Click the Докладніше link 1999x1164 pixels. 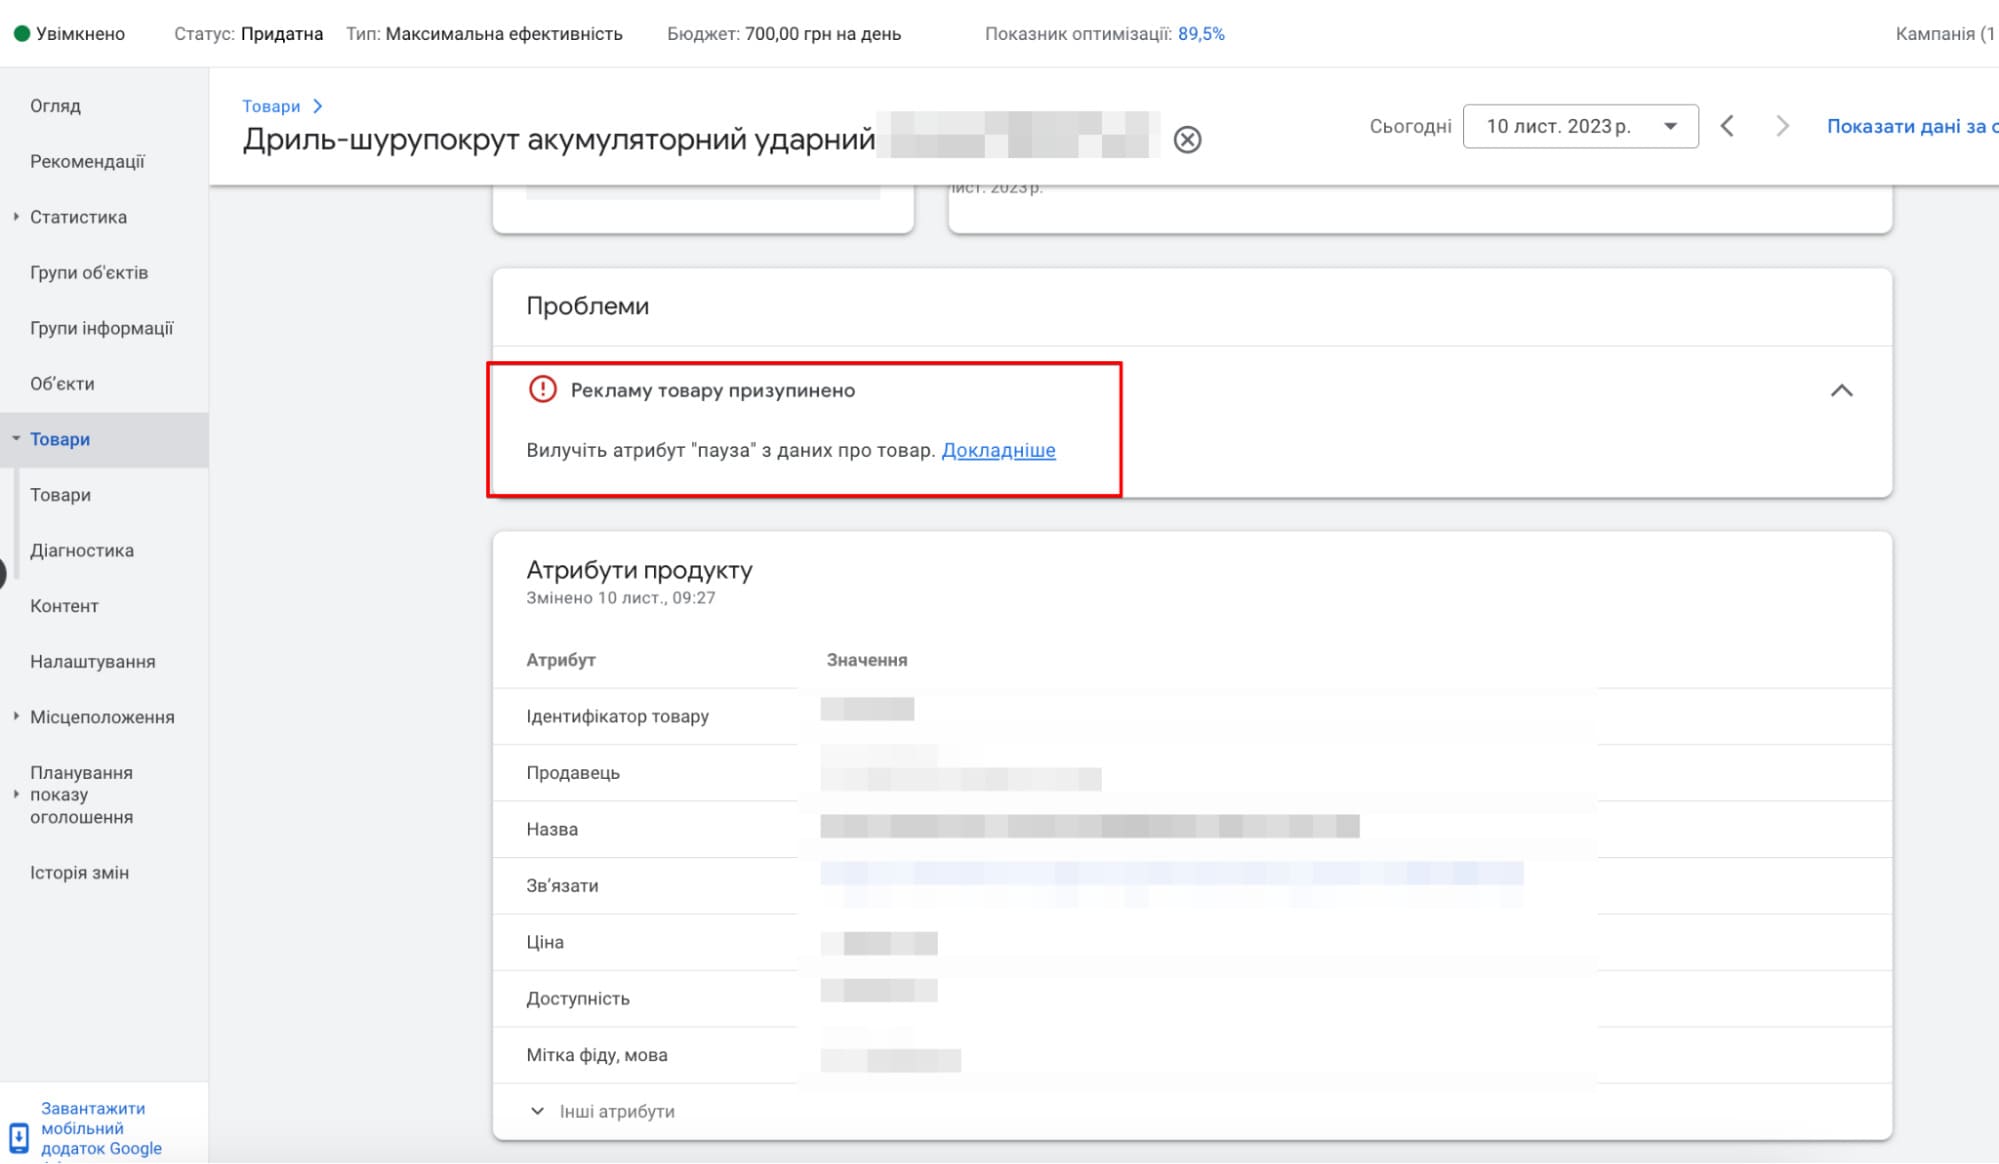(998, 450)
